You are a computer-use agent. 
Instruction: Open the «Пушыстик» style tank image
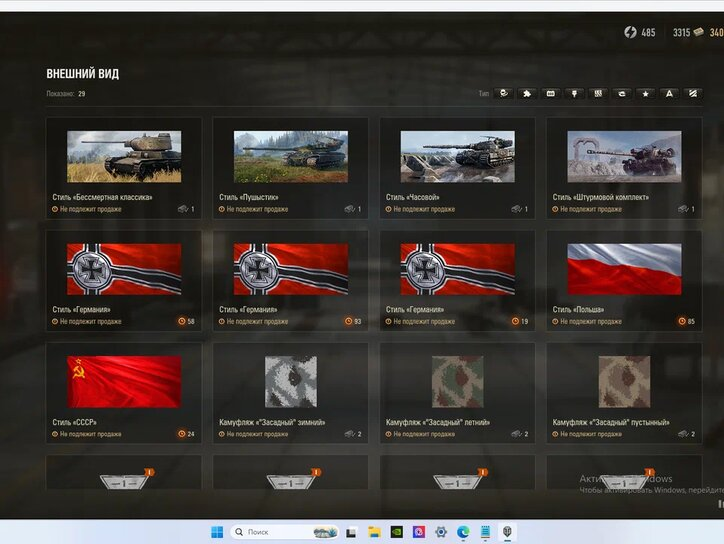[x=291, y=157]
